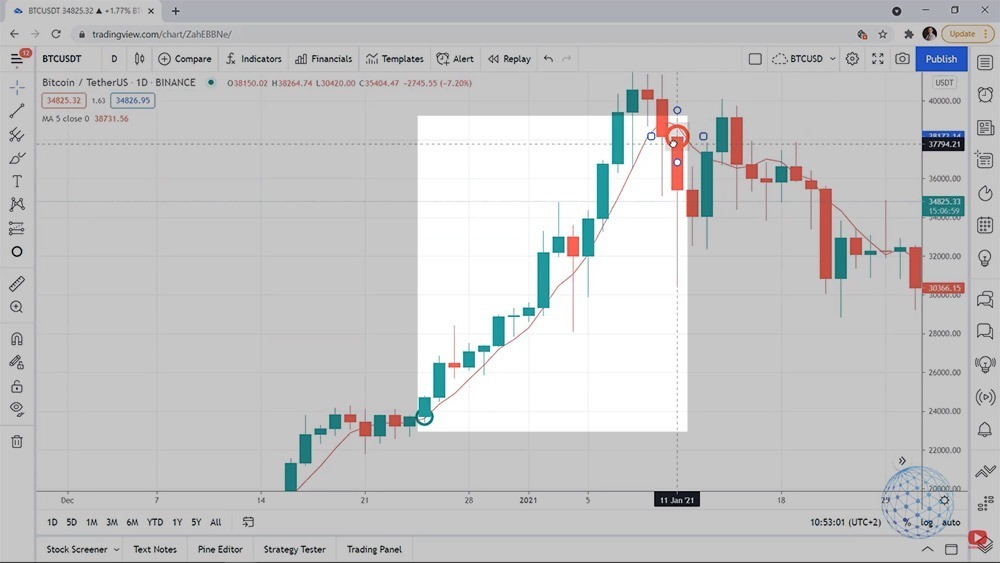Toggle the log scale option

(927, 522)
